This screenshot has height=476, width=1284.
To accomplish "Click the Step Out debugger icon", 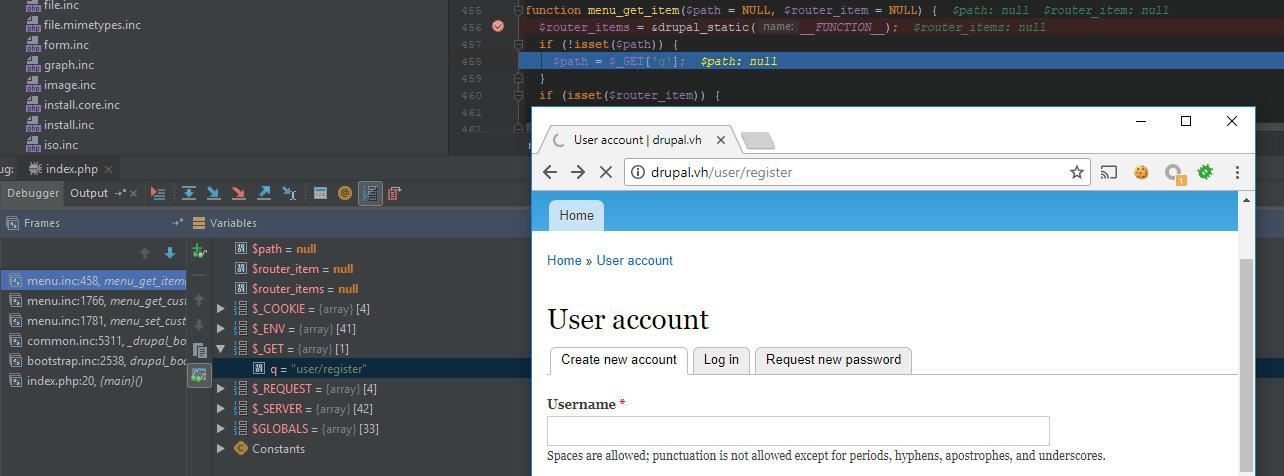I will (264, 193).
